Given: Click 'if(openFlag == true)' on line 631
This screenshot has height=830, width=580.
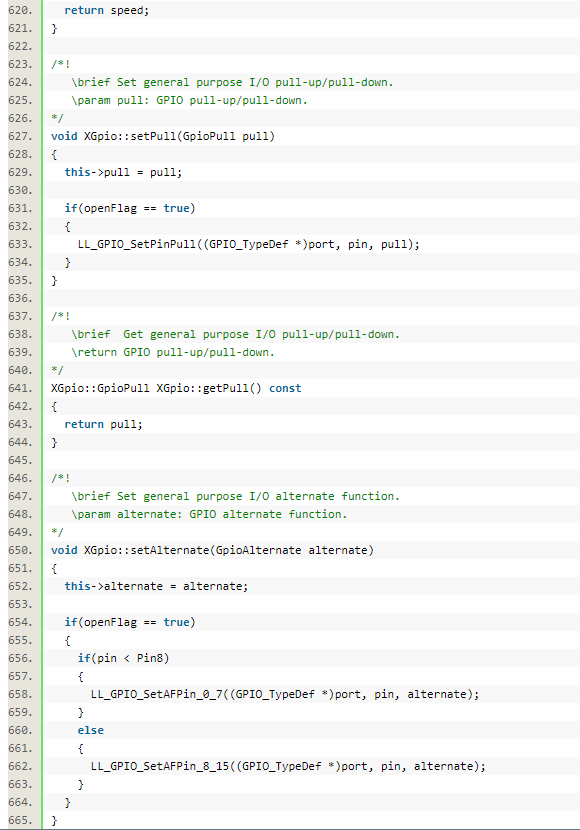Looking at the screenshot, I should coord(130,208).
